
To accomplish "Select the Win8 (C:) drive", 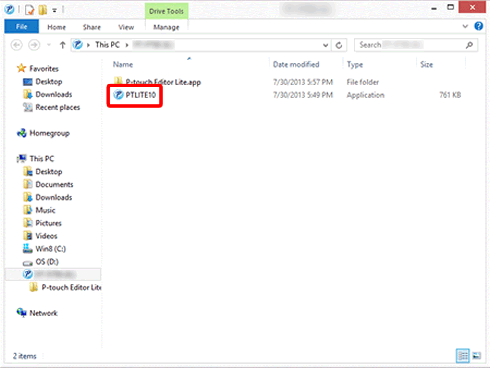I will pyautogui.click(x=44, y=249).
